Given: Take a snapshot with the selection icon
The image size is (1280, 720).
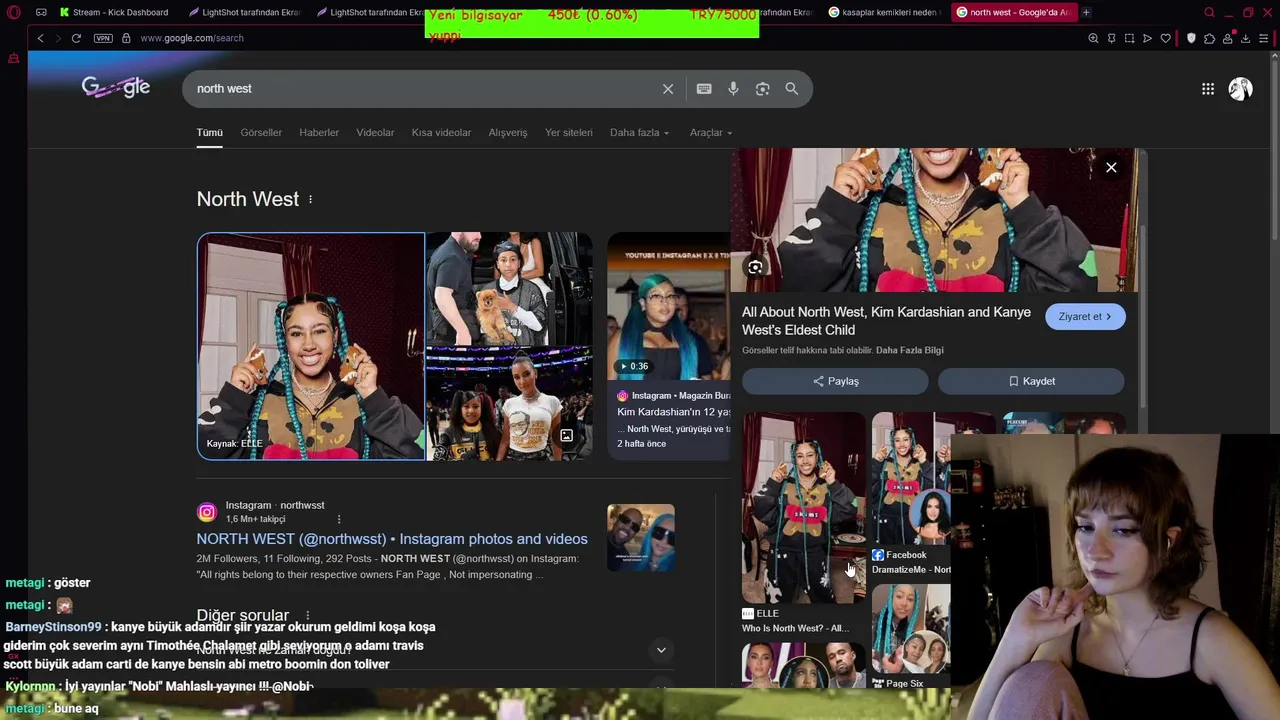Looking at the screenshot, I should [1129, 38].
